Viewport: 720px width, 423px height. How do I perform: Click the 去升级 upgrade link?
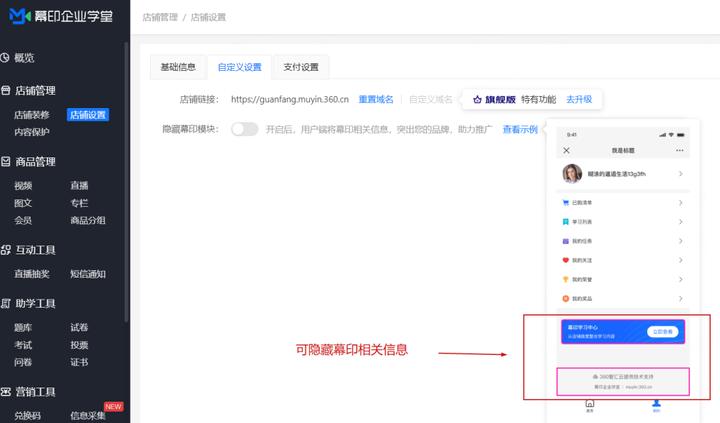(579, 99)
